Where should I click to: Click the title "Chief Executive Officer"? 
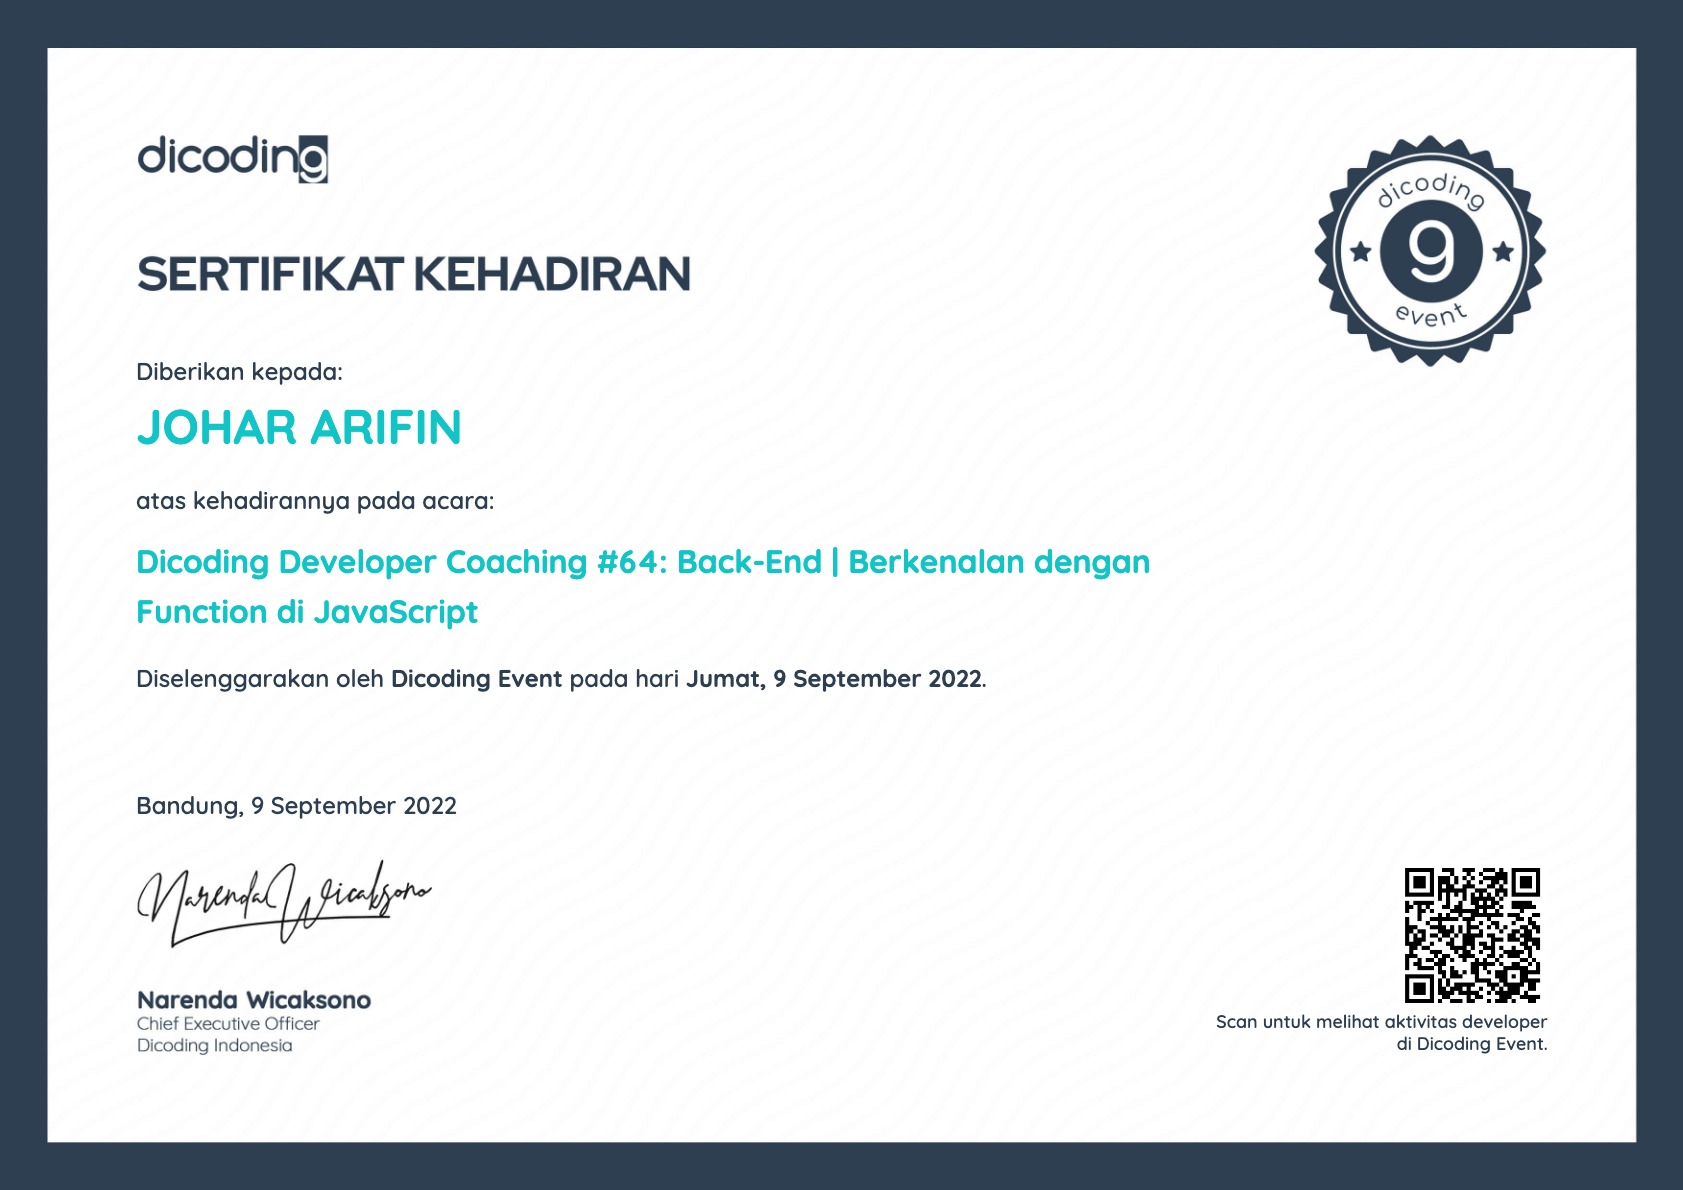228,1024
